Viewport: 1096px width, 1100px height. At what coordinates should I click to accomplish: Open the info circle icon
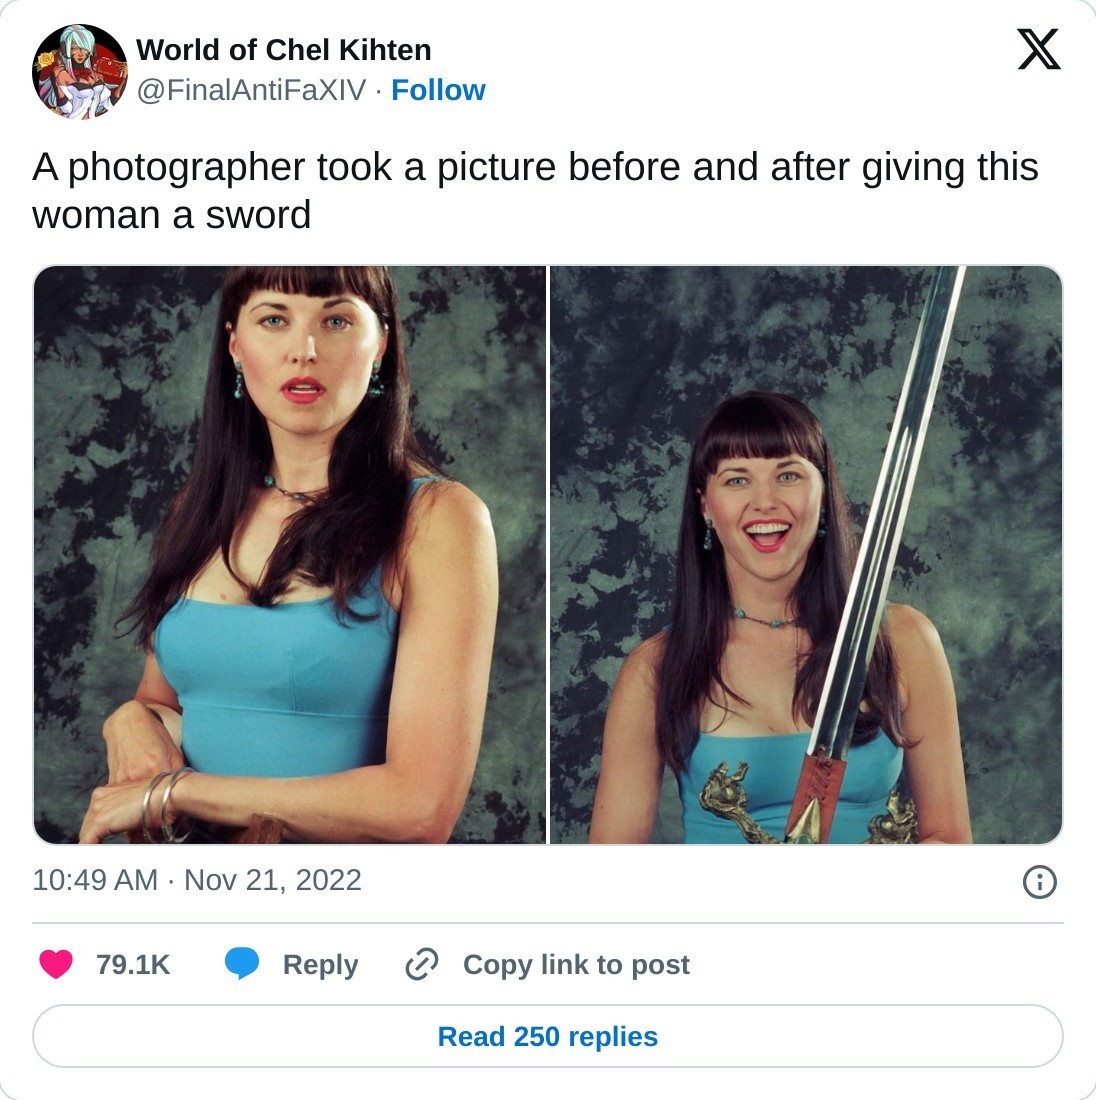(1039, 881)
